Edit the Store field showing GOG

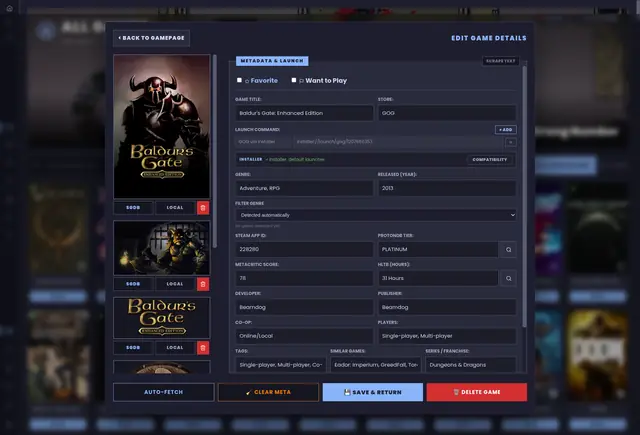pyautogui.click(x=447, y=113)
